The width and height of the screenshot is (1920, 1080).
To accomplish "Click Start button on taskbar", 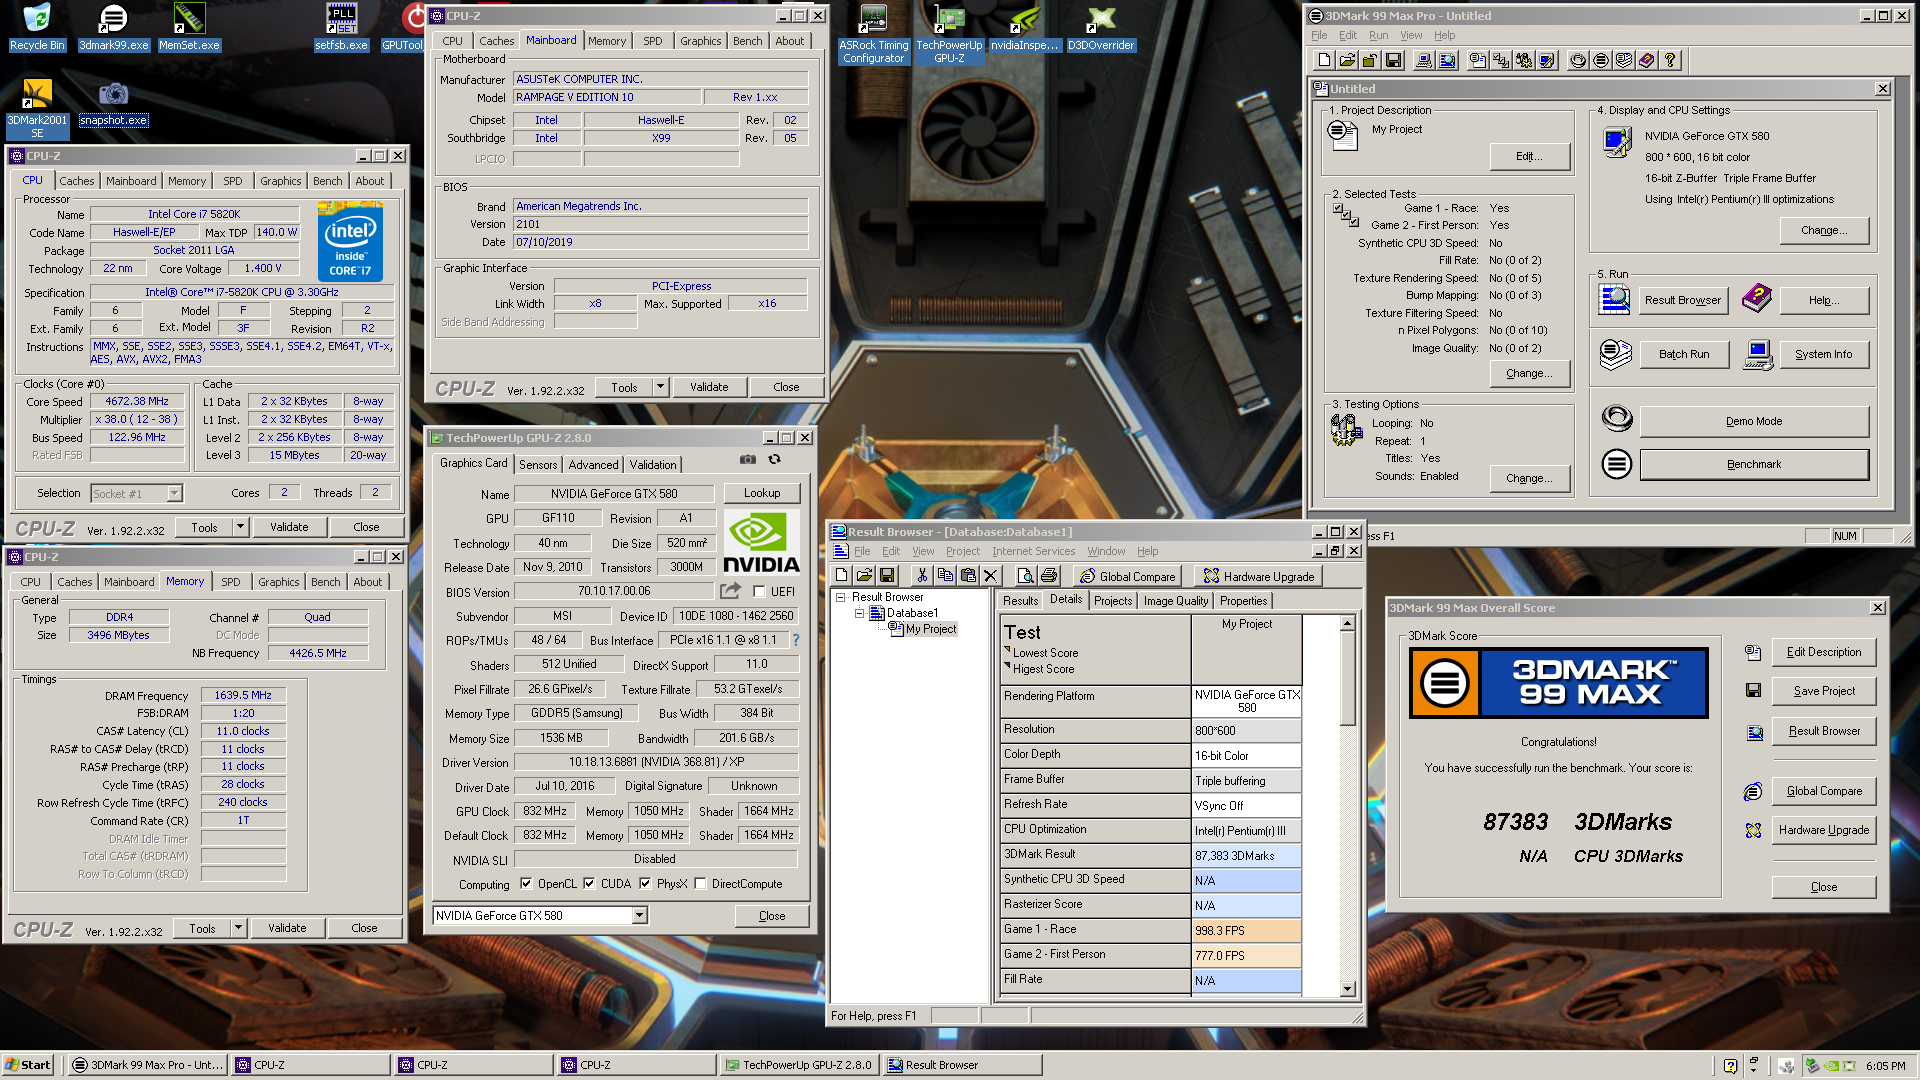I will (28, 1065).
